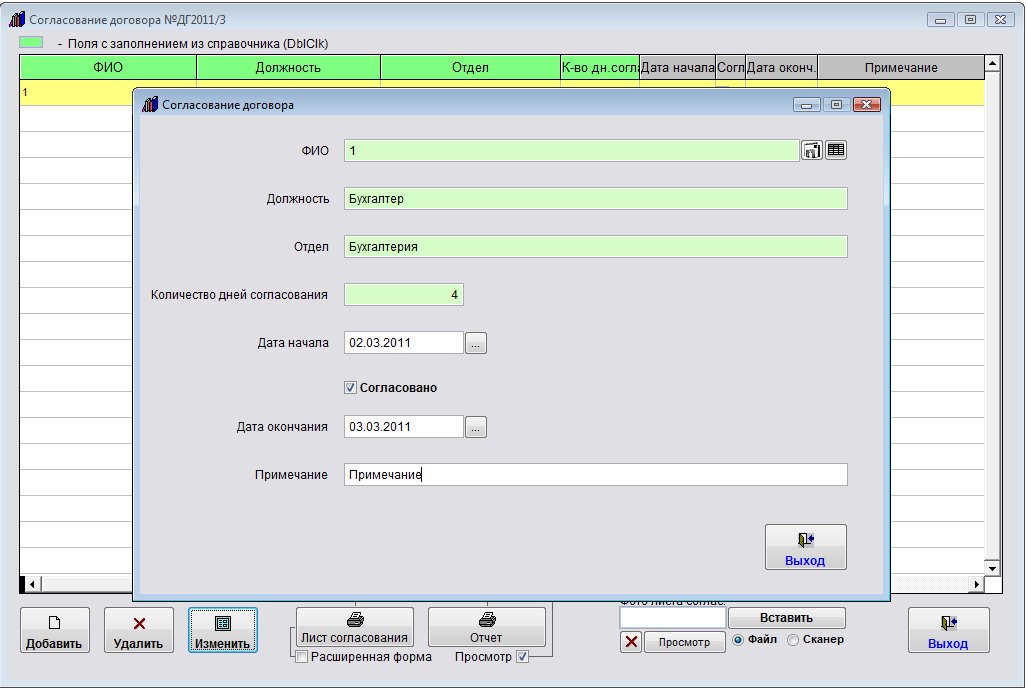Screen dimensions: 1027x688
Task: Click Добавить button in main window
Action: tap(54, 630)
